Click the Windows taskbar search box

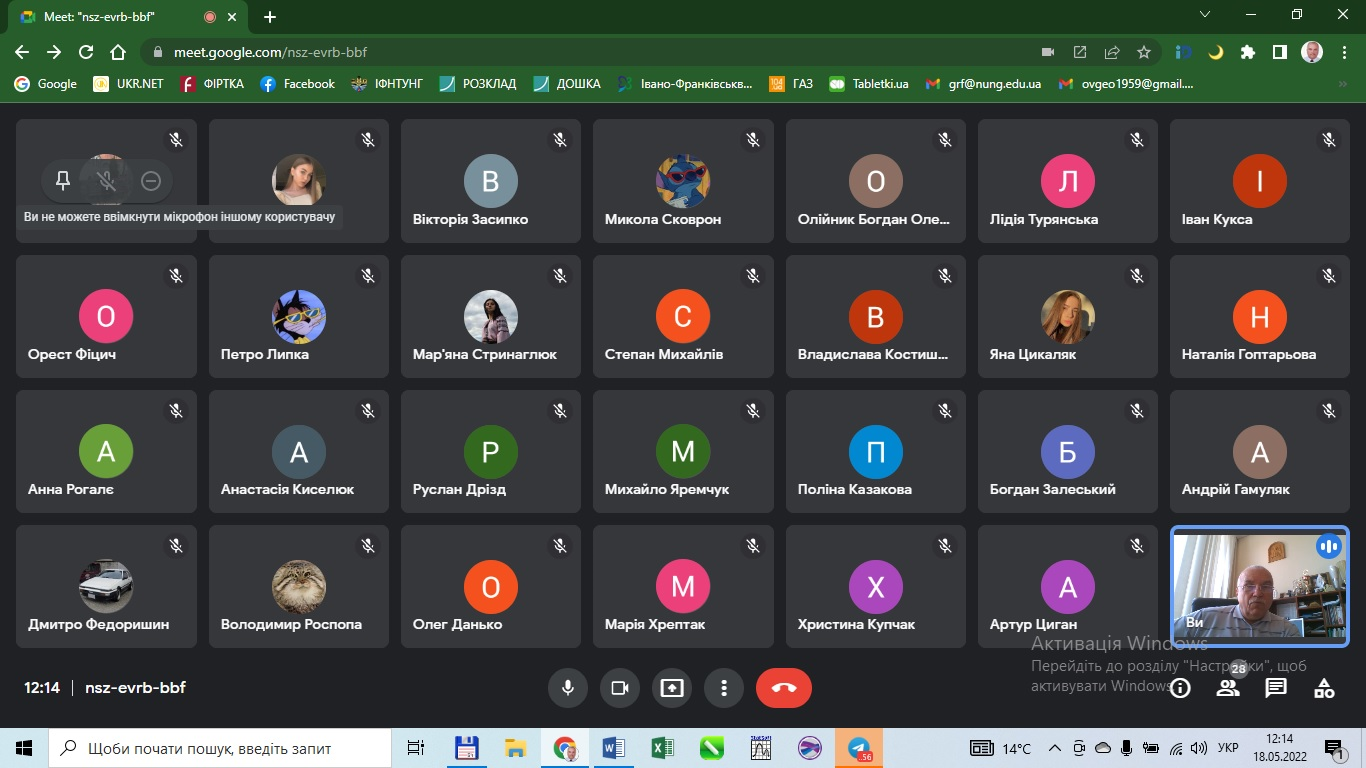220,748
